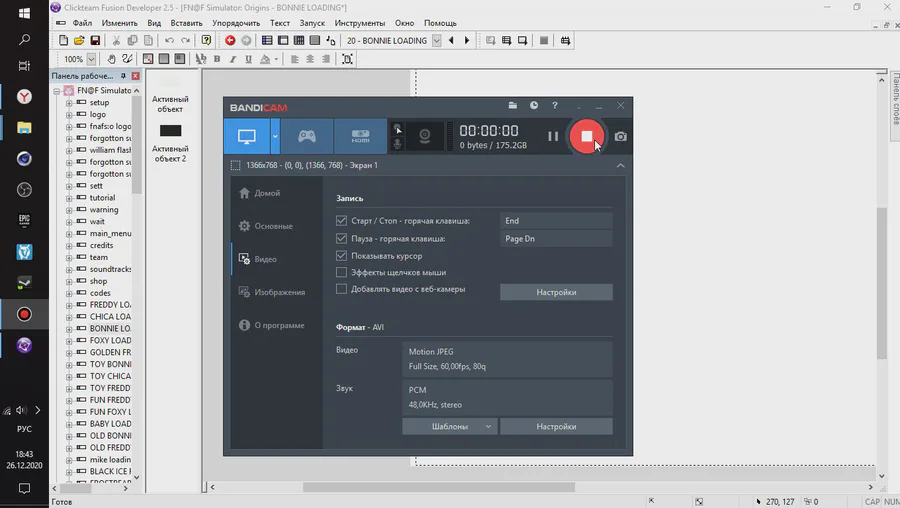Screen dimensions: 900x508
Task: Select Bandicam game recording mode
Action: pos(307,136)
